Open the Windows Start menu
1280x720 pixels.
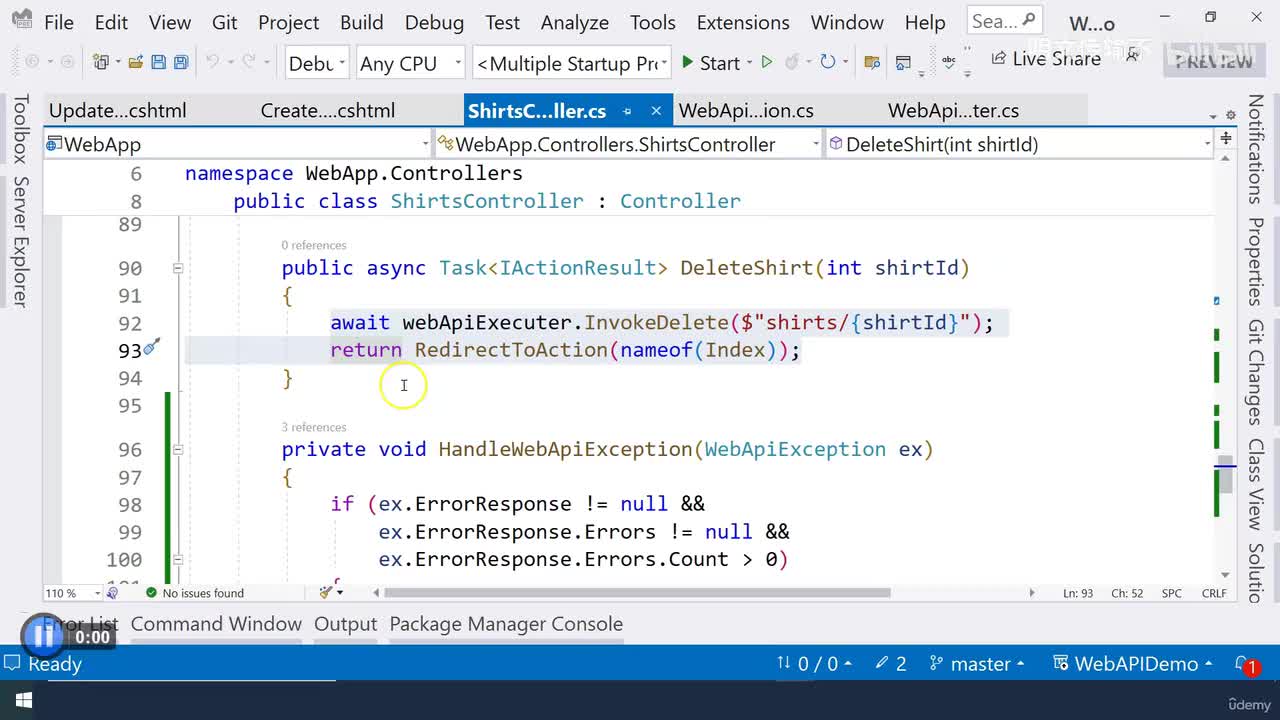point(23,700)
